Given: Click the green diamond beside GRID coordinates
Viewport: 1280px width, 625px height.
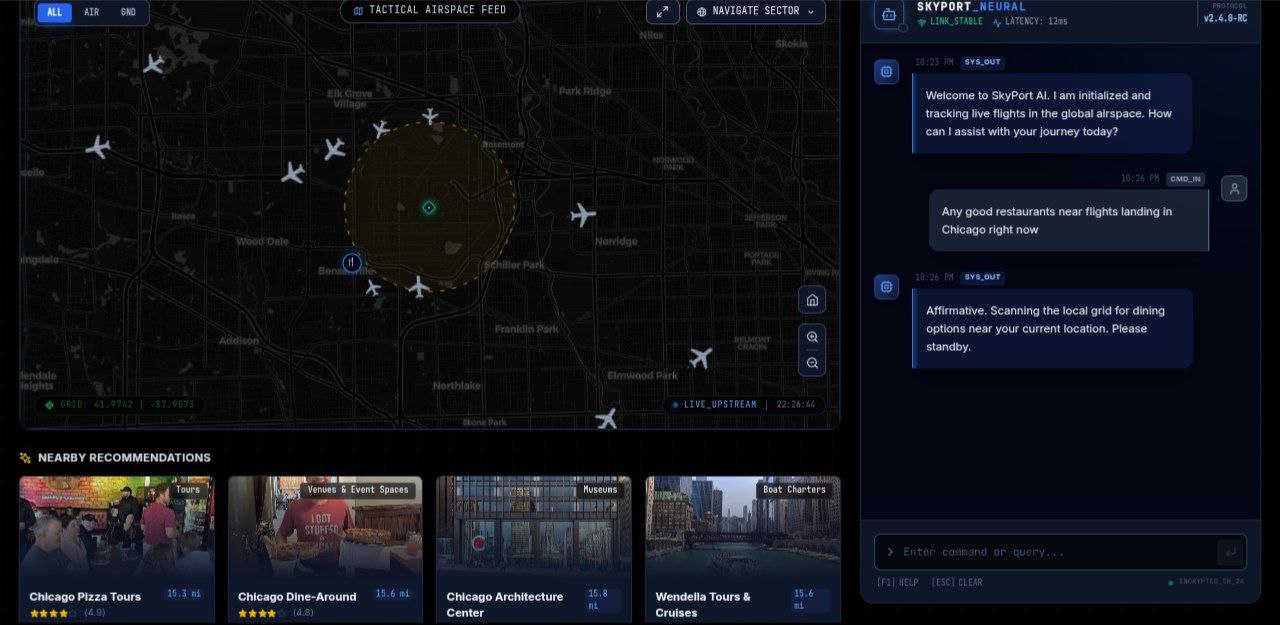Looking at the screenshot, I should [x=49, y=405].
